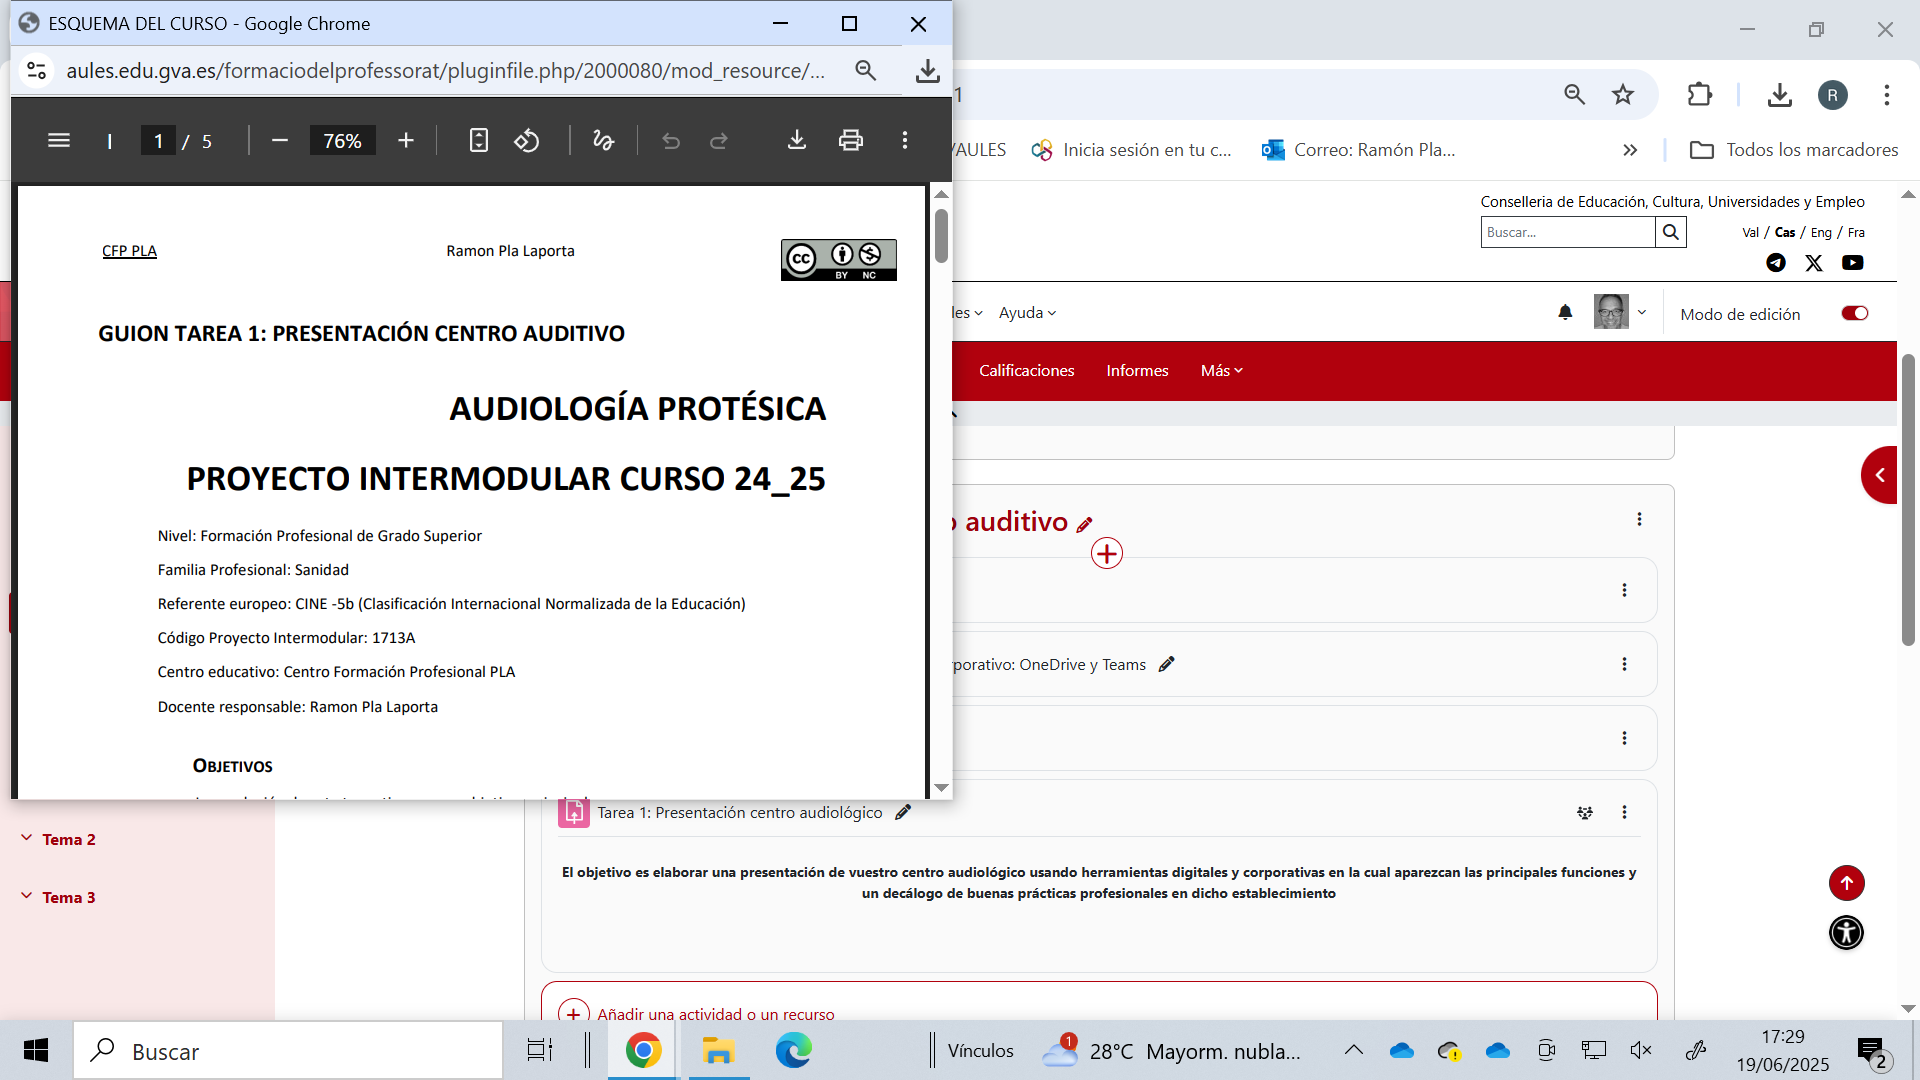Switch to the Calificaciones tab
This screenshot has height=1080, width=1920.
pyautogui.click(x=1026, y=371)
